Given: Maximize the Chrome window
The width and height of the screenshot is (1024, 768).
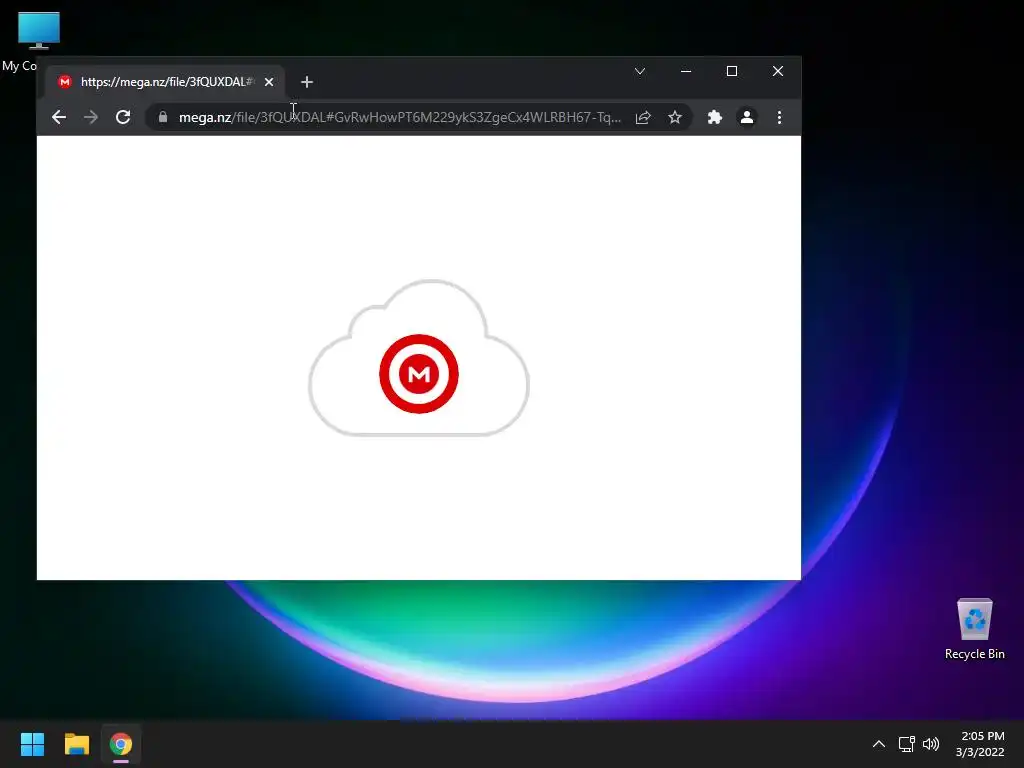Looking at the screenshot, I should click(x=732, y=71).
